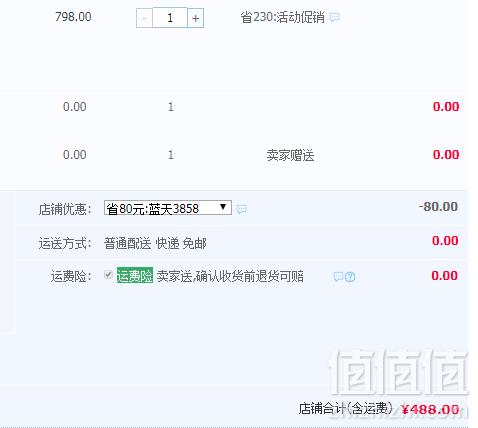Click the 运送方式 label
The width and height of the screenshot is (478, 428).
(65, 243)
